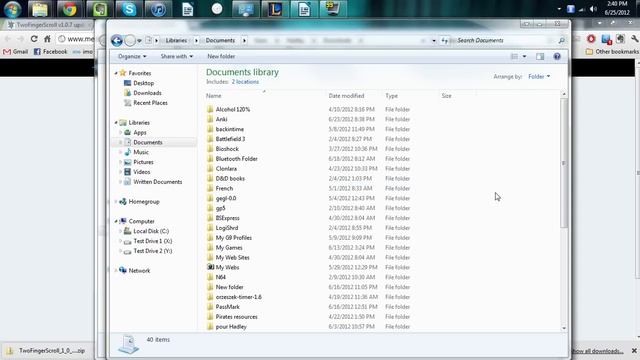Open Skype from the taskbar
The height and width of the screenshot is (360, 640).
coord(129,9)
